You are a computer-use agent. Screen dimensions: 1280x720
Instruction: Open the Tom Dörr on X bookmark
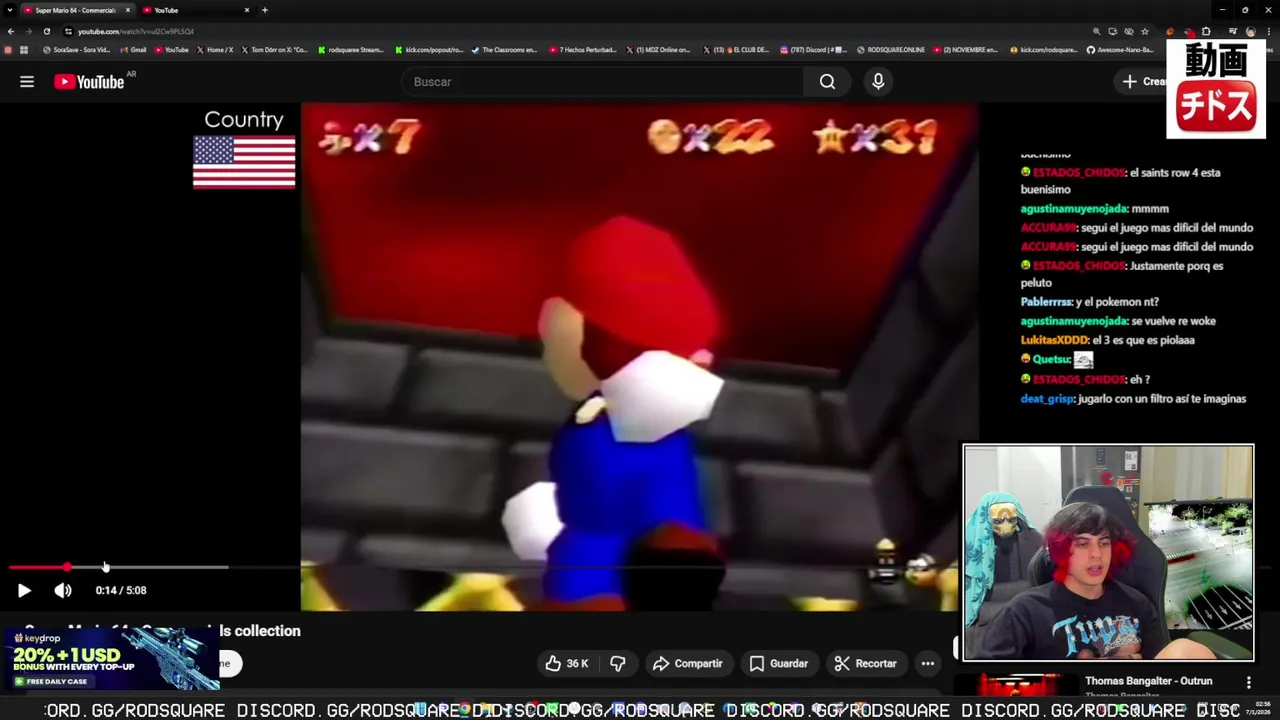pyautogui.click(x=274, y=49)
